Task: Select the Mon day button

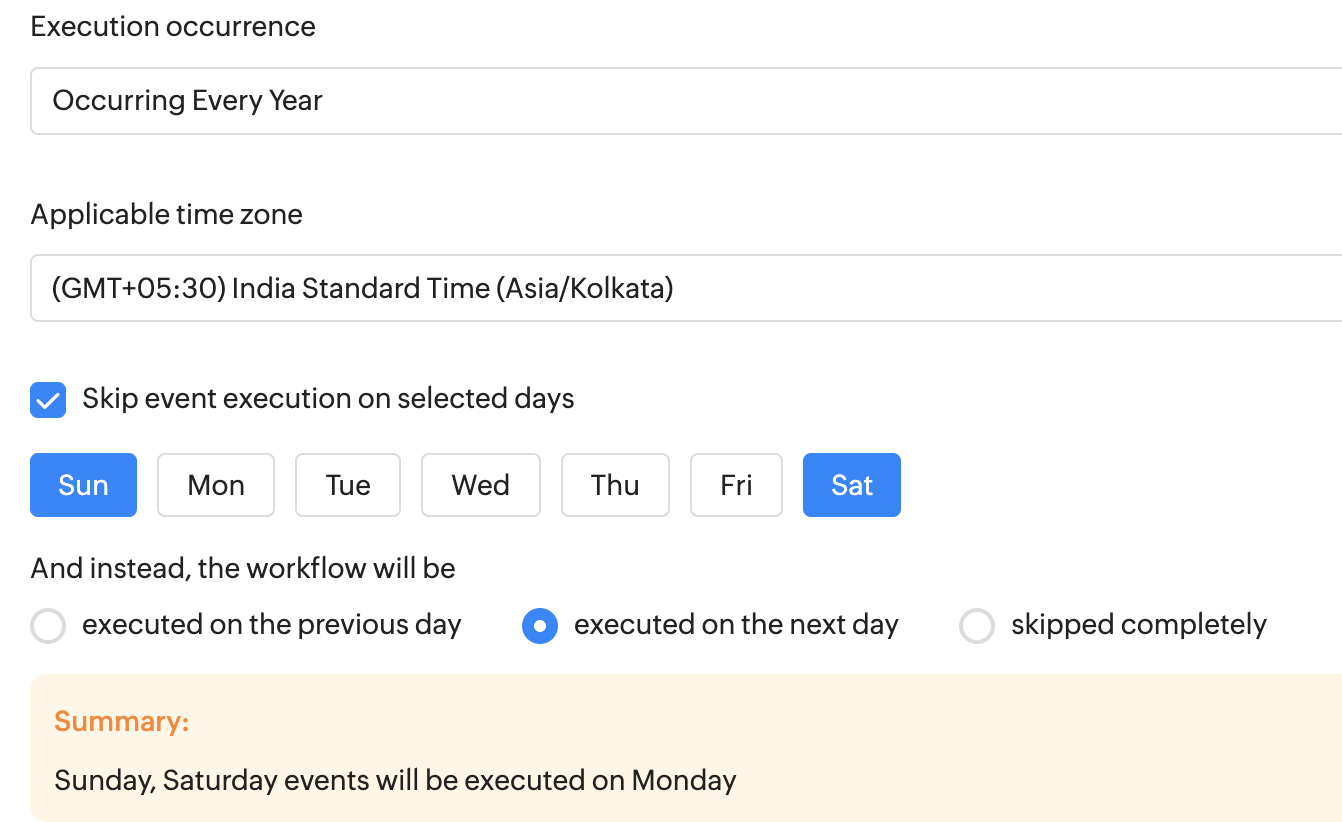Action: coord(216,485)
